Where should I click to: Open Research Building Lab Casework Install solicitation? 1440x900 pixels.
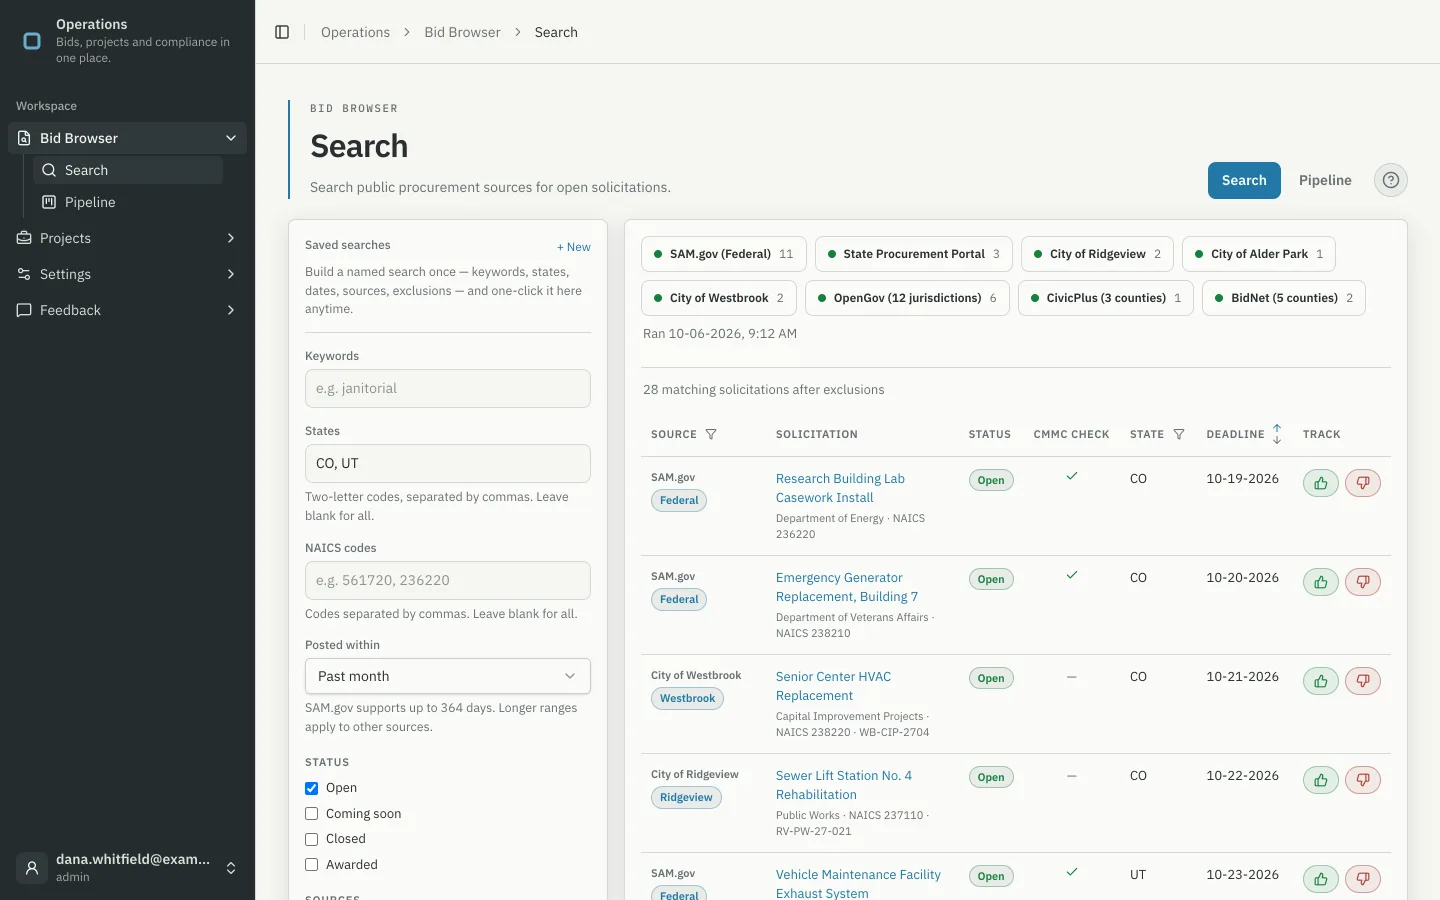click(x=840, y=488)
